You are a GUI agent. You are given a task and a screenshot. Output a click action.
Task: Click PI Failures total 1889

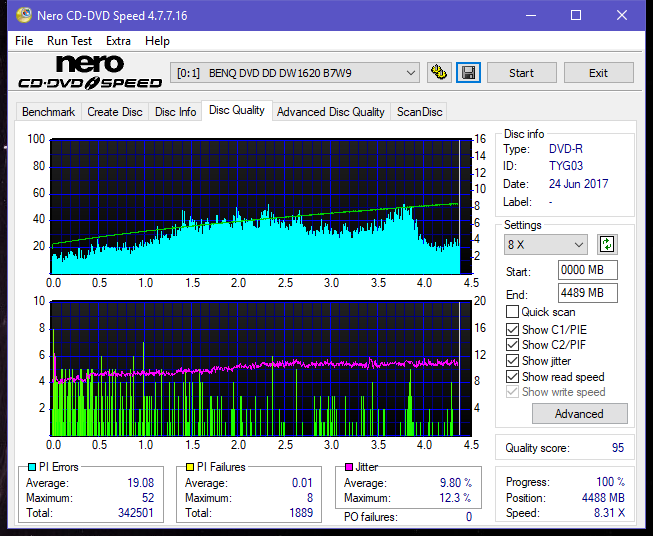pos(301,513)
